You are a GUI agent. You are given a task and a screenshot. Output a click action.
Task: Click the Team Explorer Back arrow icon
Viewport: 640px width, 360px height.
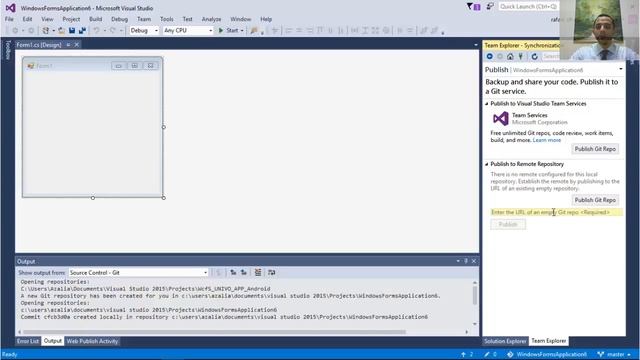pos(489,56)
